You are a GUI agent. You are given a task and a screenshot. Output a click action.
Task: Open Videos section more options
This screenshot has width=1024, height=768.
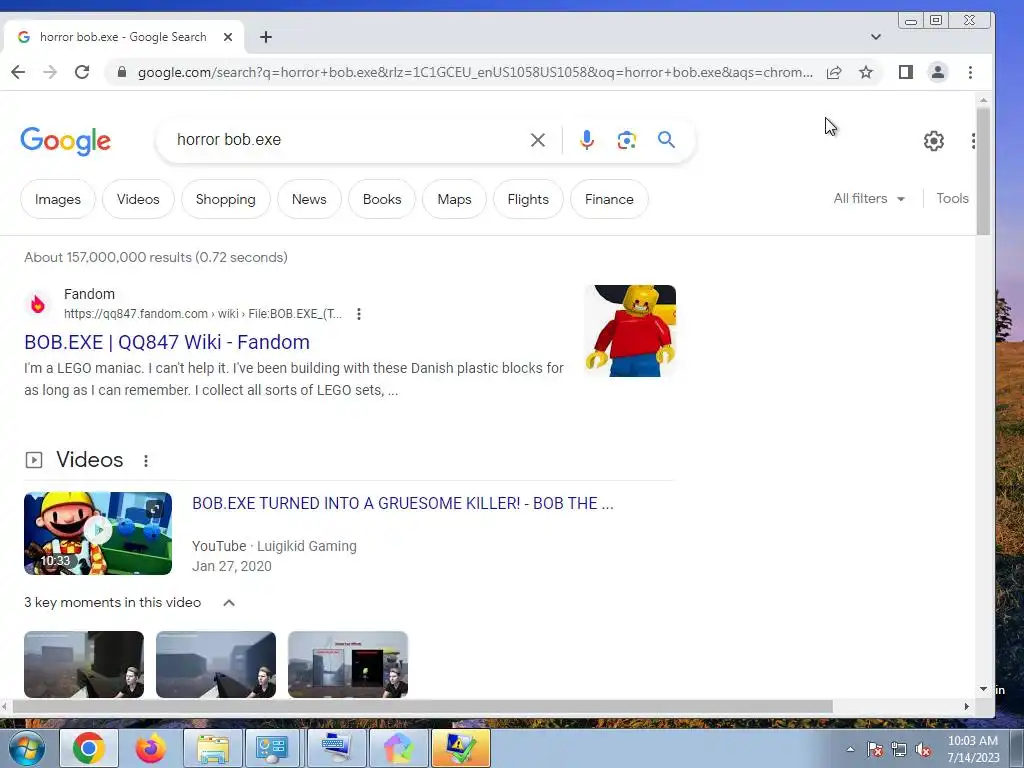pyautogui.click(x=146, y=461)
